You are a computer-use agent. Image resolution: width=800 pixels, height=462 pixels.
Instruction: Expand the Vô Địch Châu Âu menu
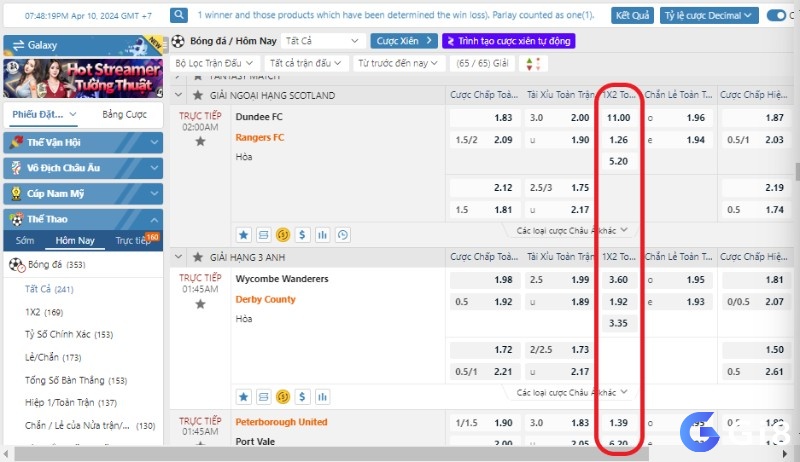click(x=83, y=168)
